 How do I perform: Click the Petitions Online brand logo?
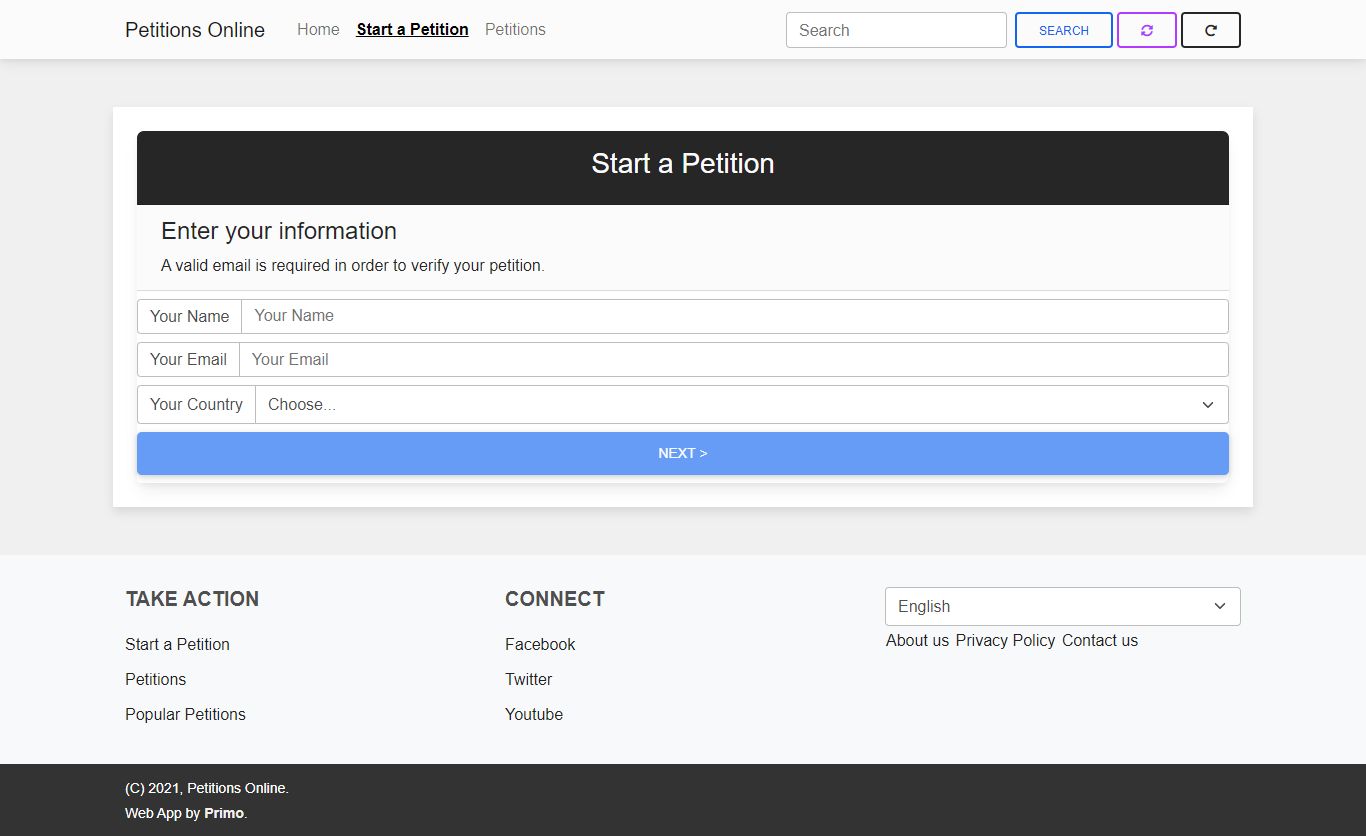coord(195,30)
